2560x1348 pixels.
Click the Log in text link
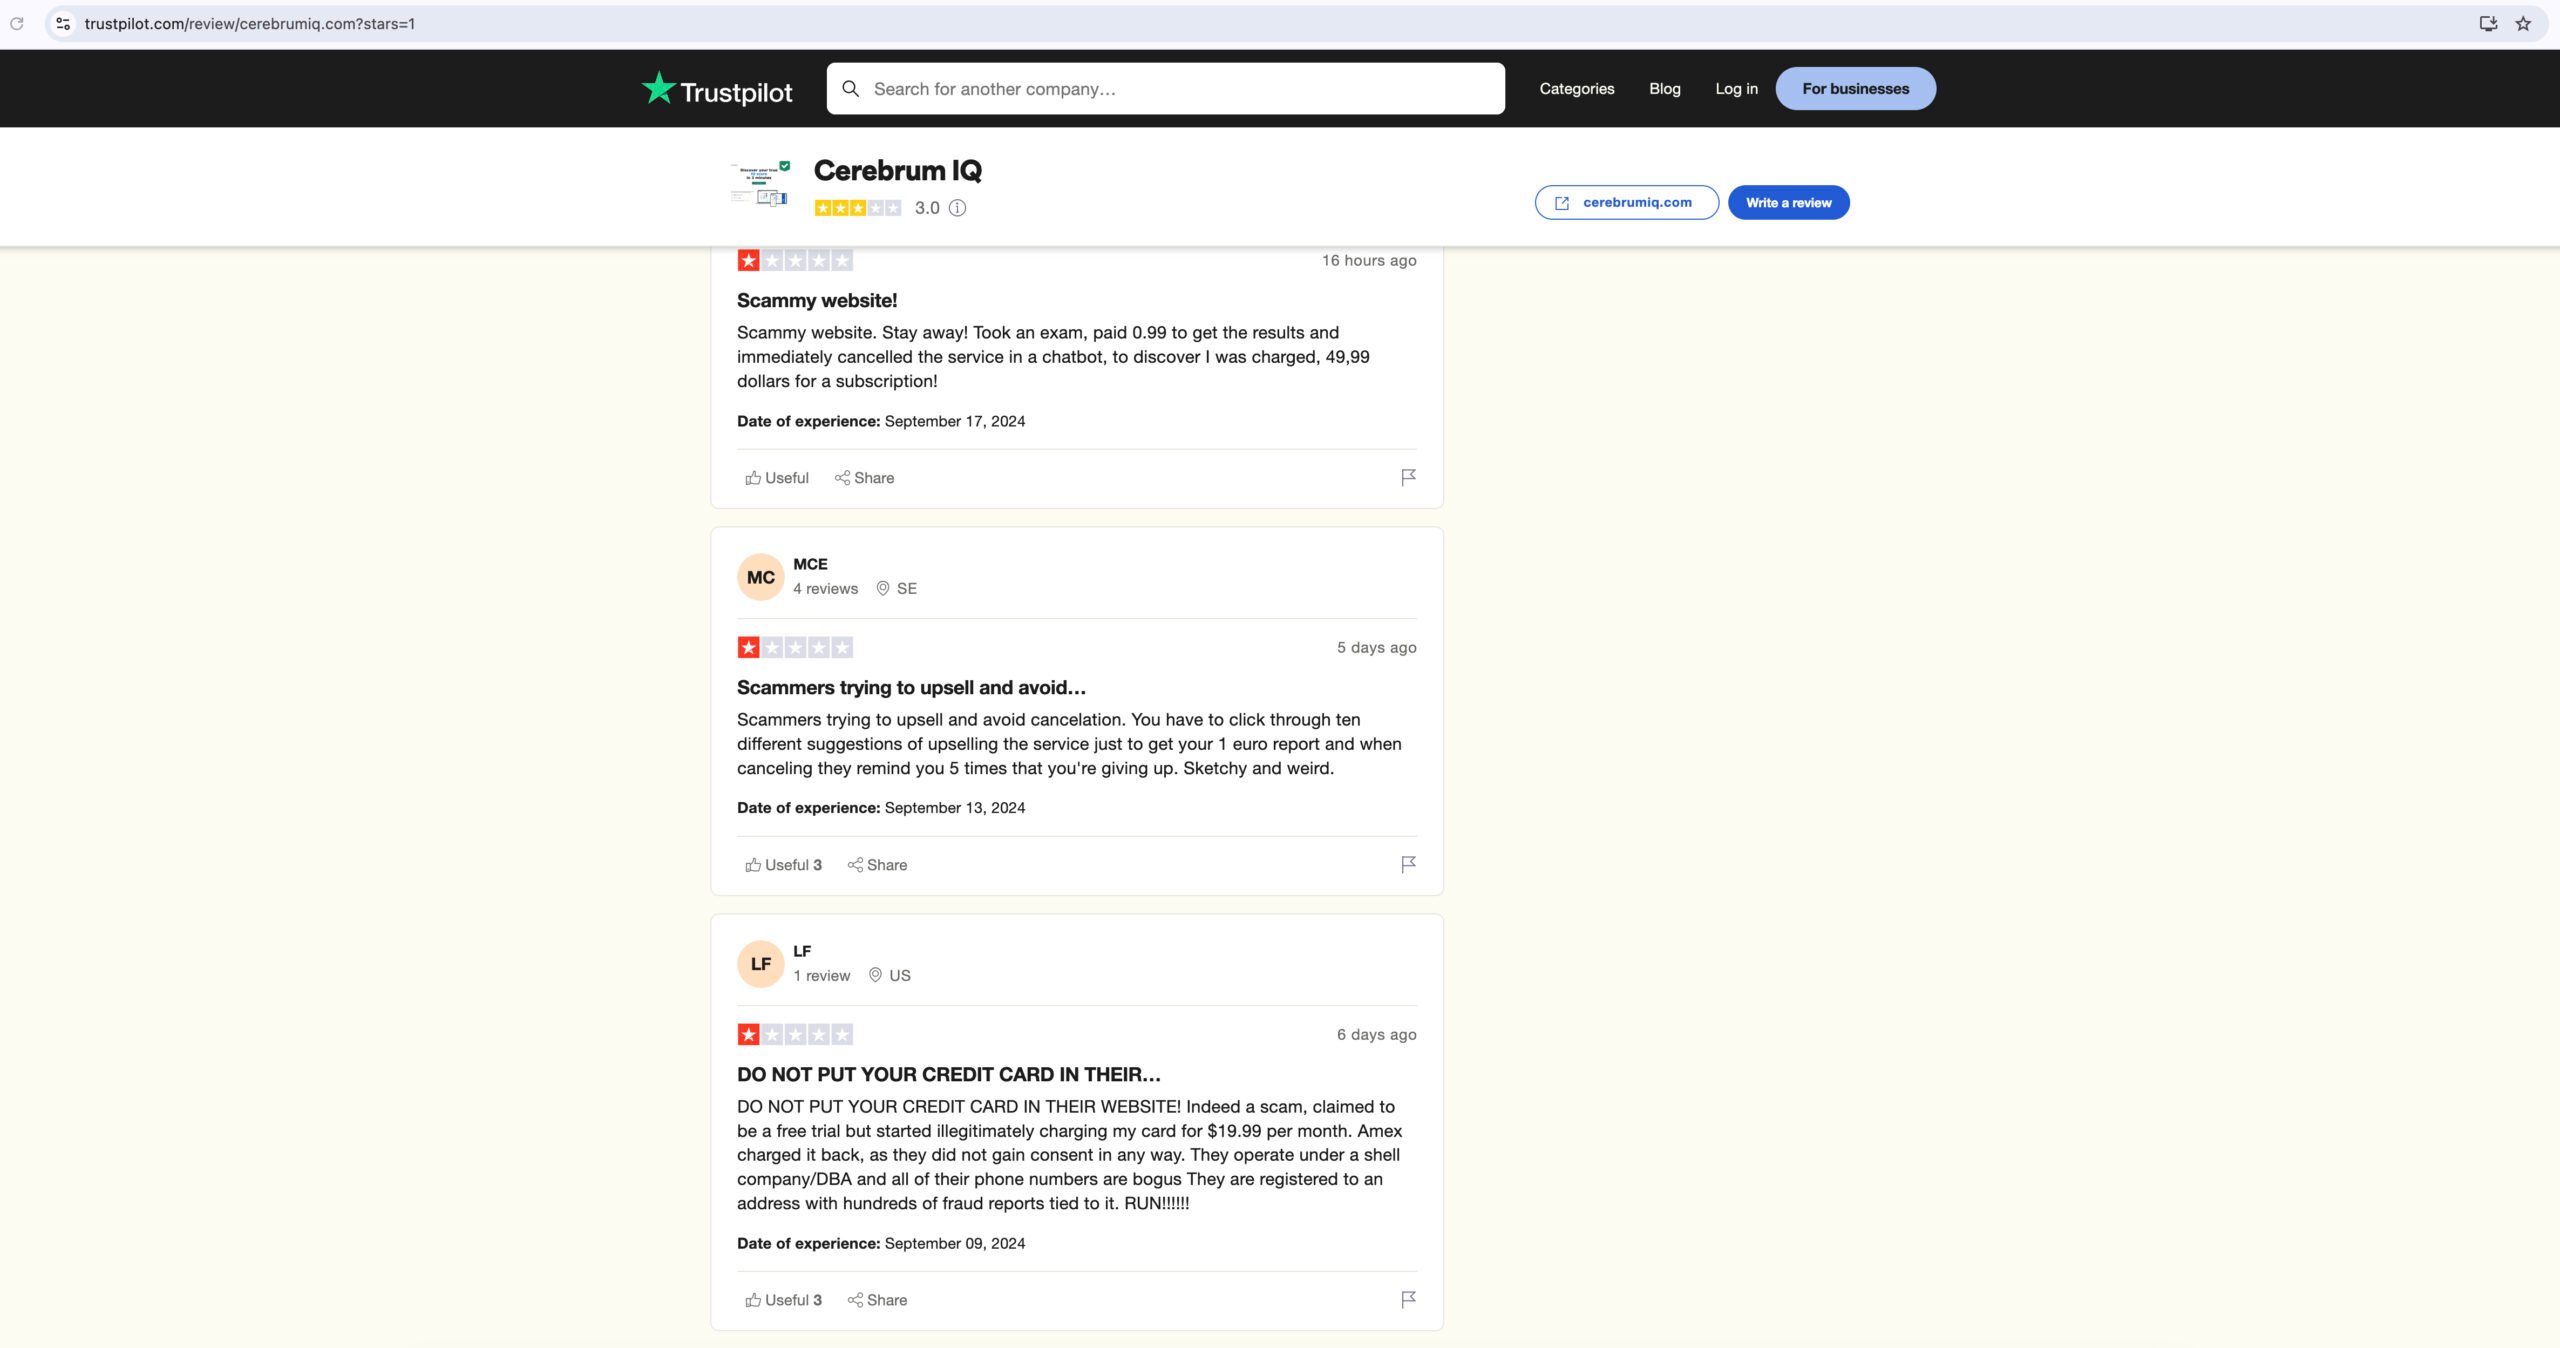1735,88
